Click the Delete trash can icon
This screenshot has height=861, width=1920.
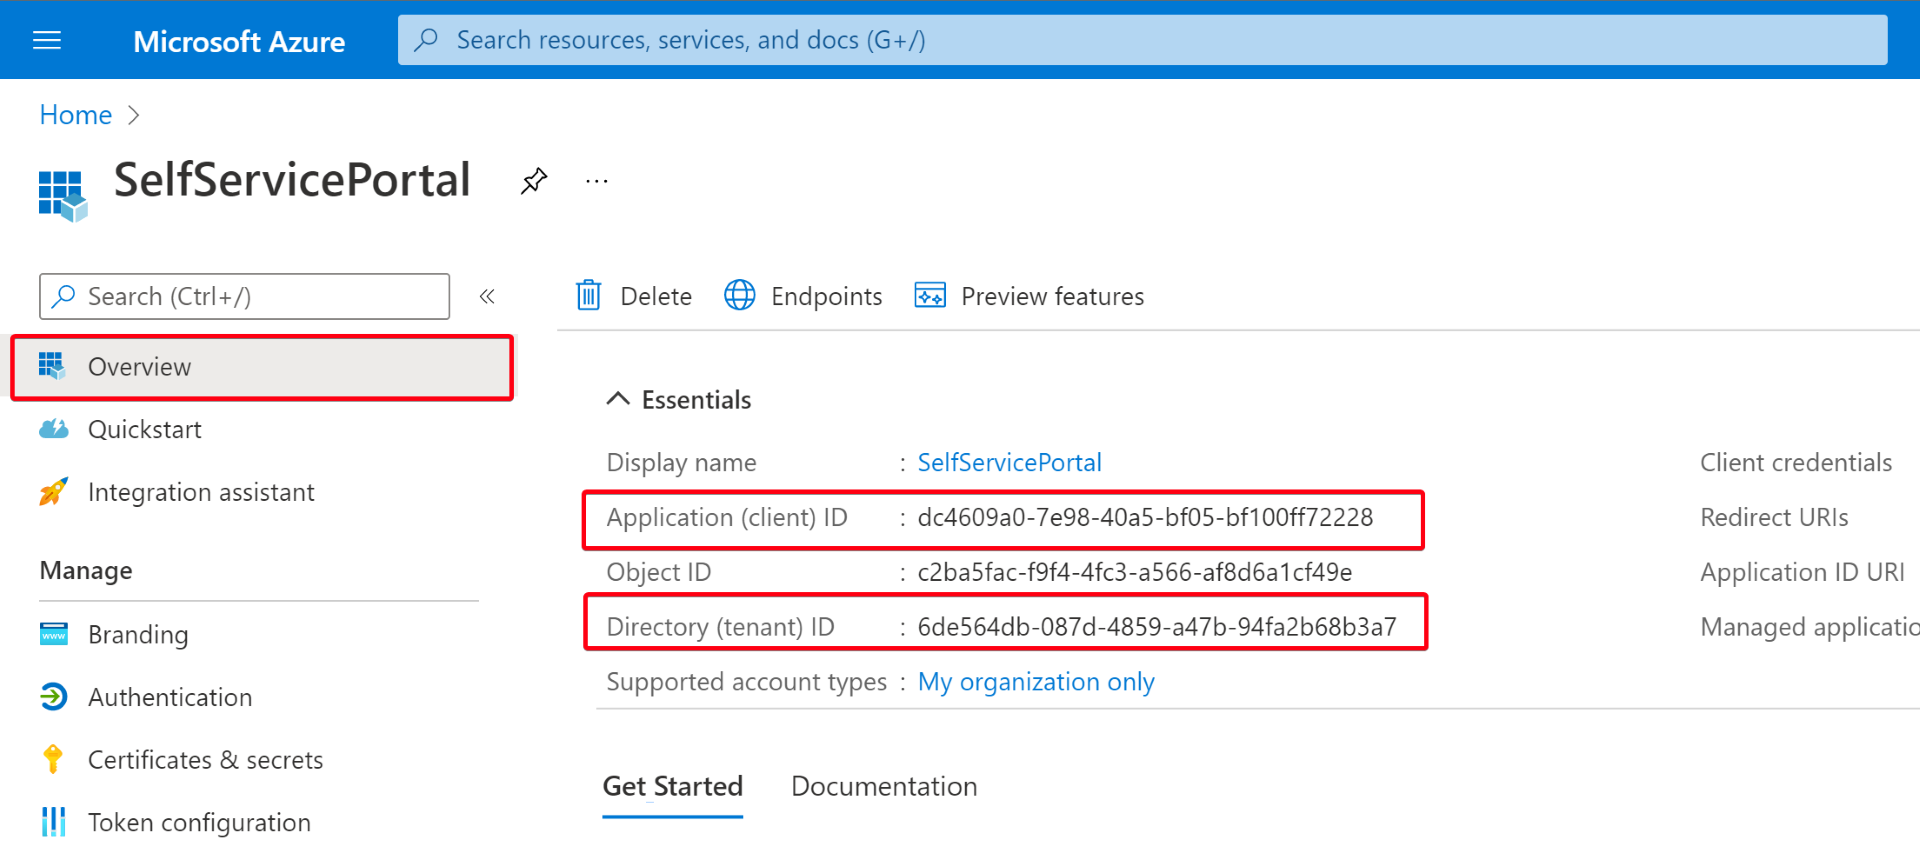(x=589, y=296)
